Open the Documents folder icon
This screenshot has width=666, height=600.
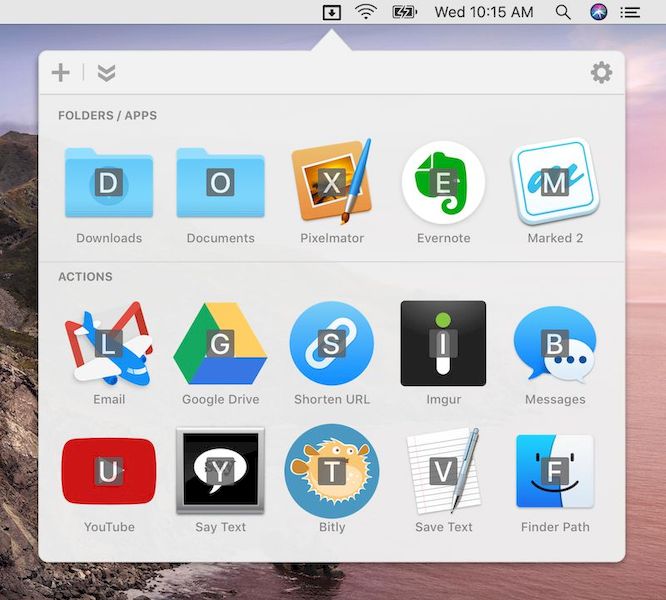click(220, 183)
